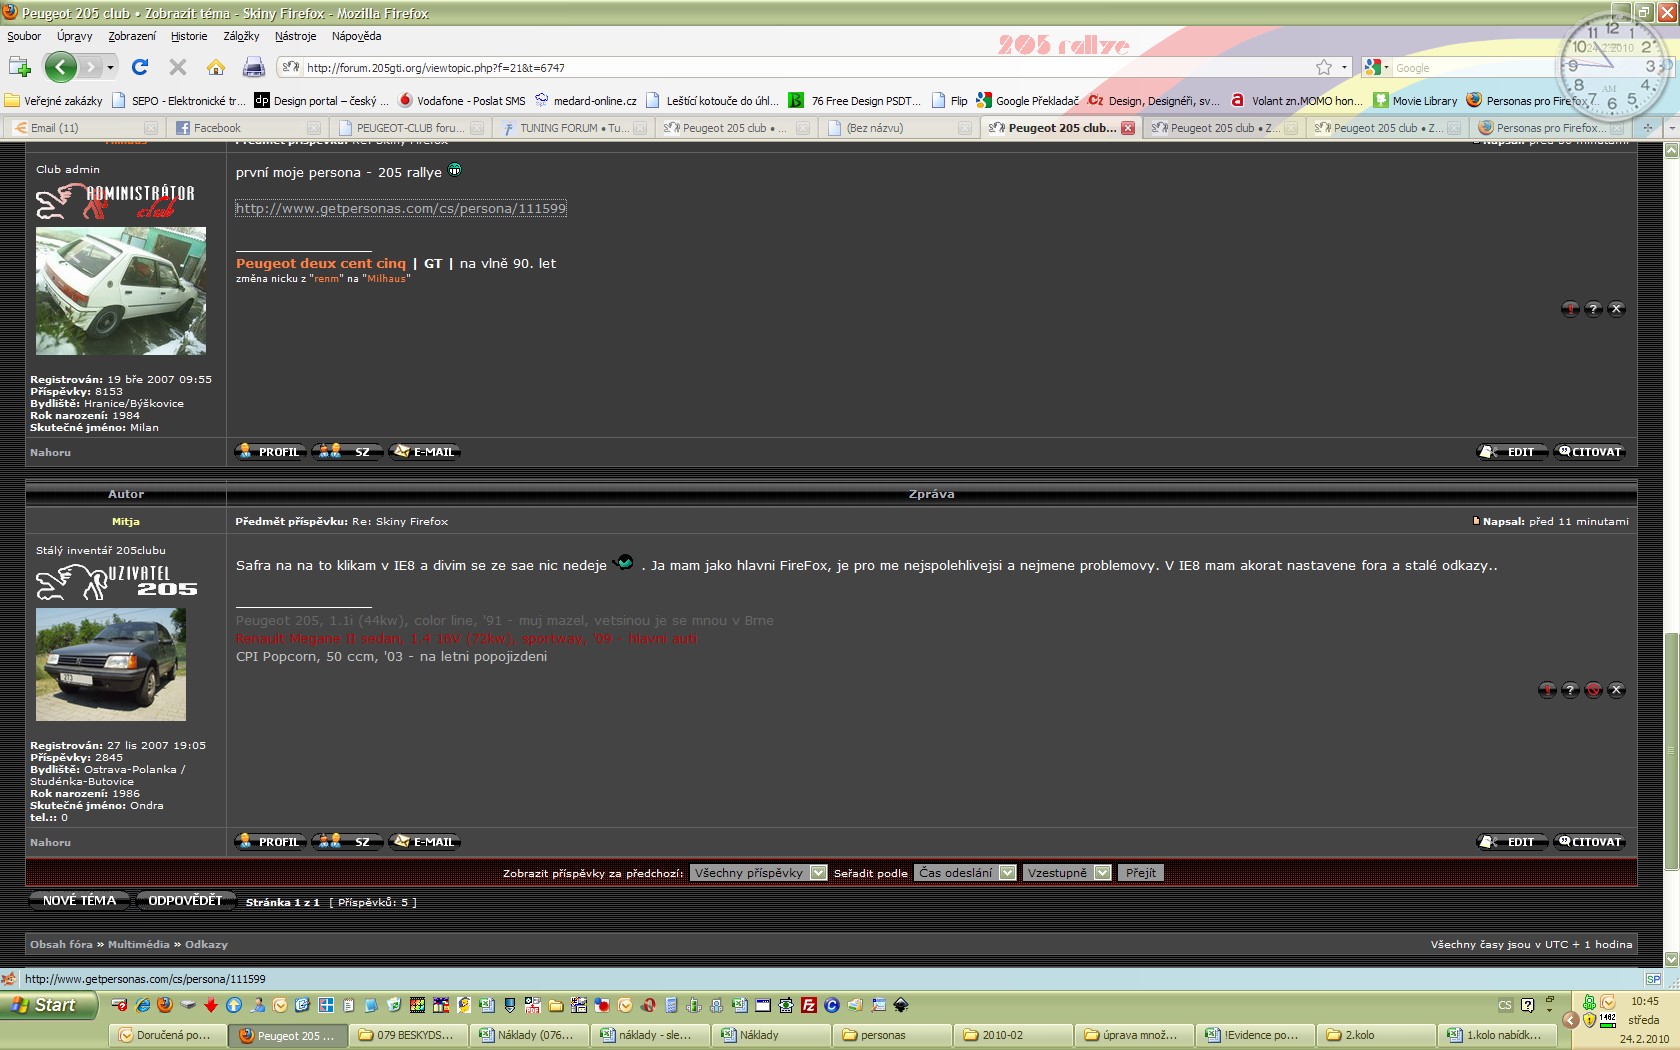The height and width of the screenshot is (1050, 1680).
Task: Click the getpersonas.com persona link
Action: pyautogui.click(x=401, y=209)
